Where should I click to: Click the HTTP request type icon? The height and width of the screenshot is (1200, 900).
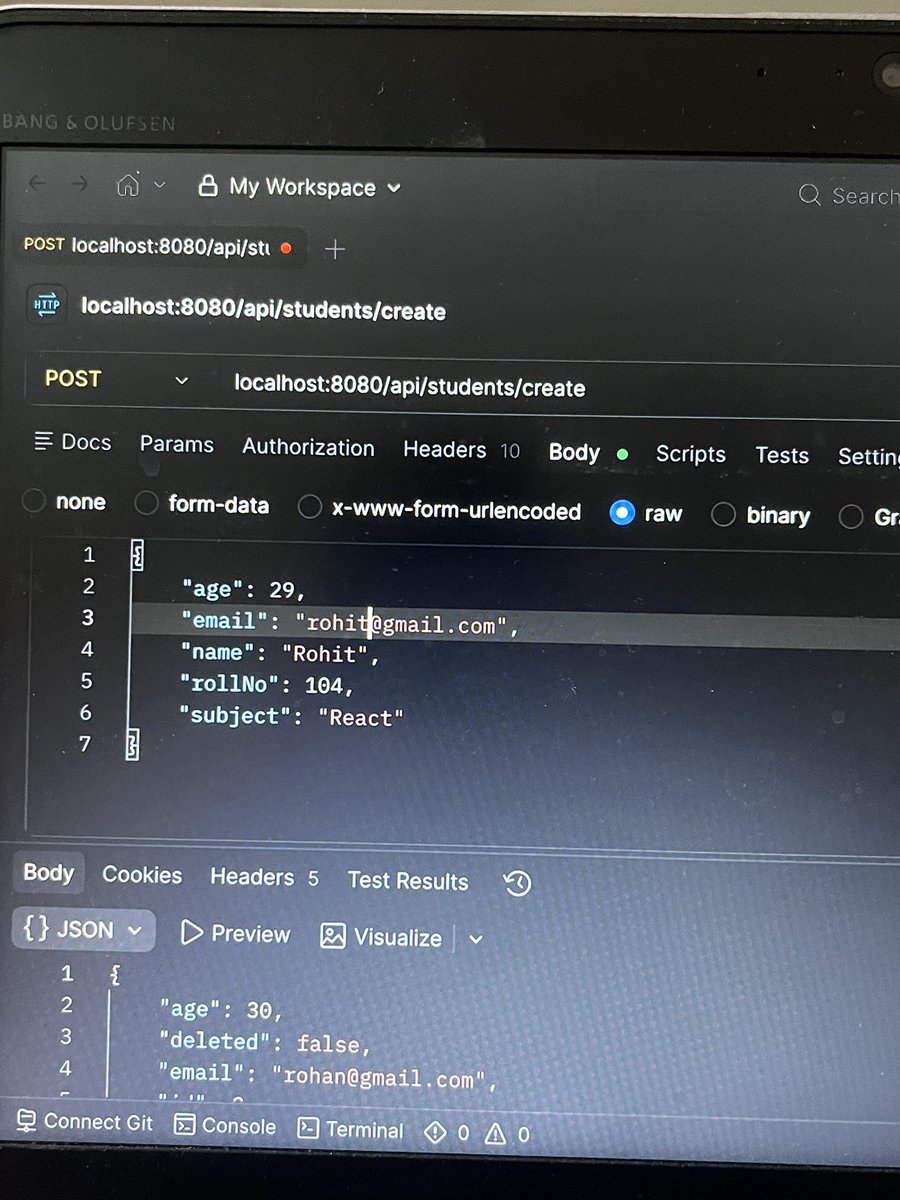tap(47, 305)
